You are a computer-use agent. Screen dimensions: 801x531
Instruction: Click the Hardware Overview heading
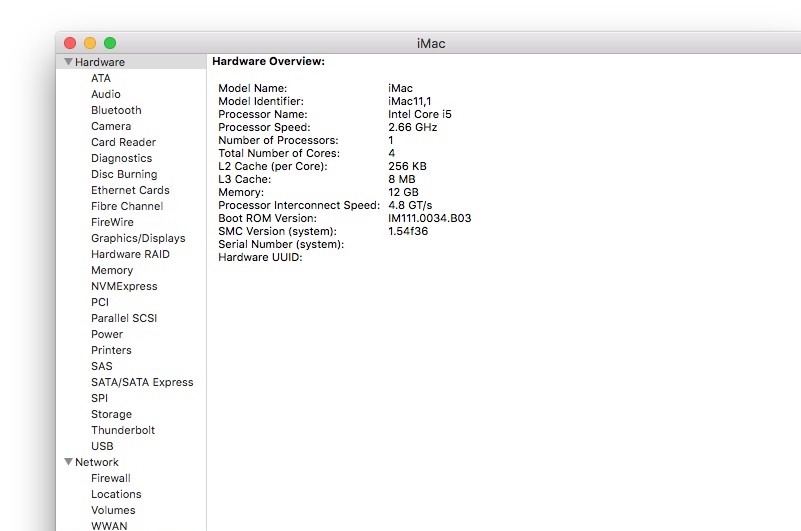point(268,61)
